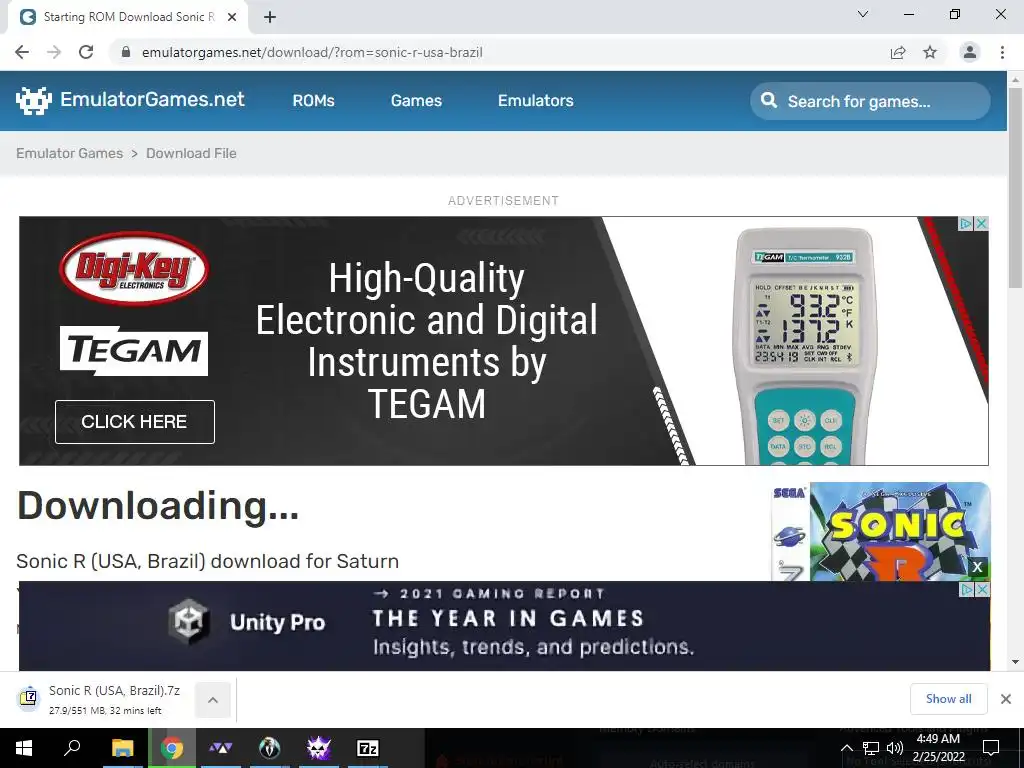Open AdChoices on Unity banner
Image resolution: width=1024 pixels, height=768 pixels.
[x=967, y=589]
